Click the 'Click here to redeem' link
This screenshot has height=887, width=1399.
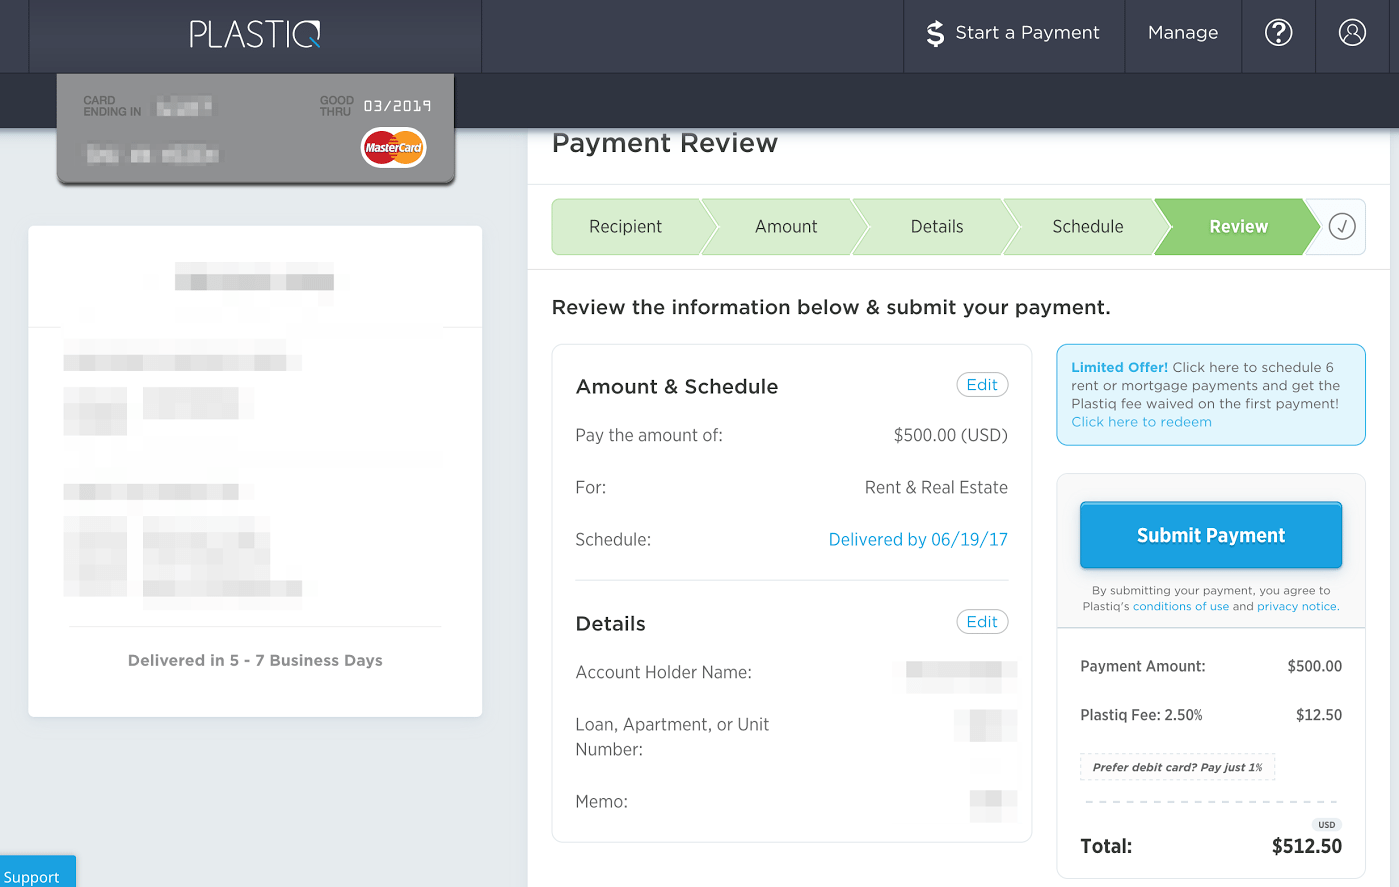[1141, 422]
